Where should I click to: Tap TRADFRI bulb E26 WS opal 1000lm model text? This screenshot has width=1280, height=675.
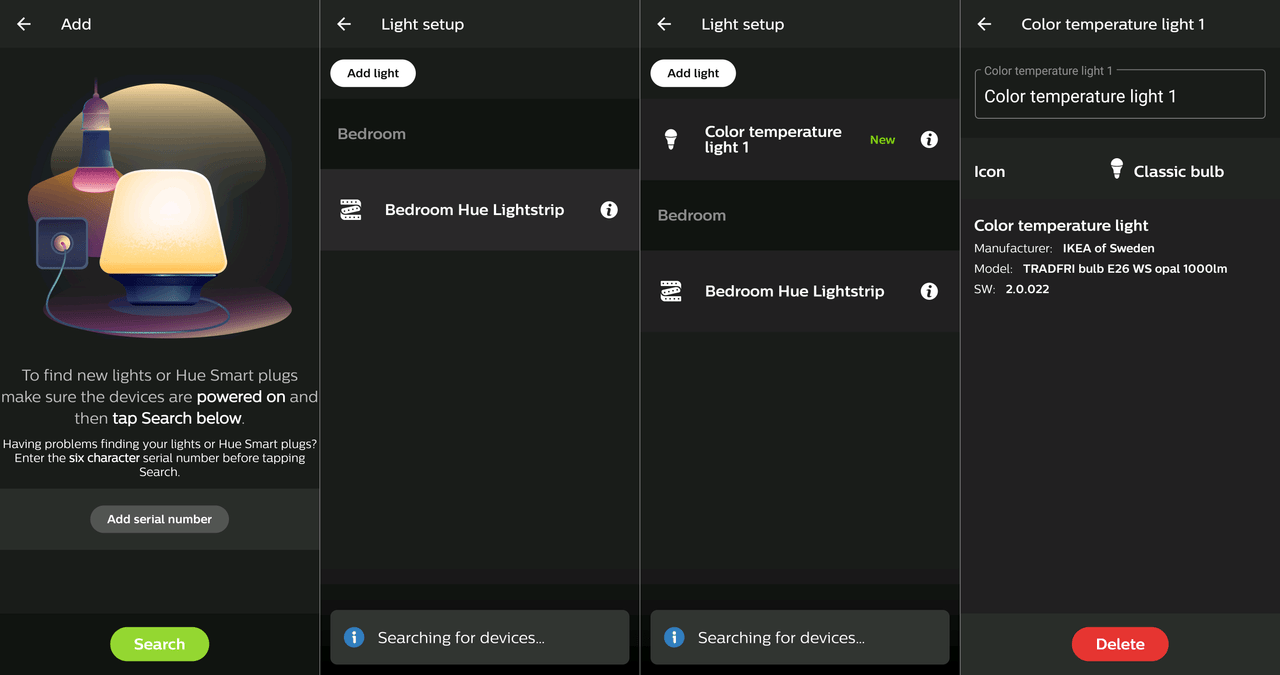[1125, 269]
